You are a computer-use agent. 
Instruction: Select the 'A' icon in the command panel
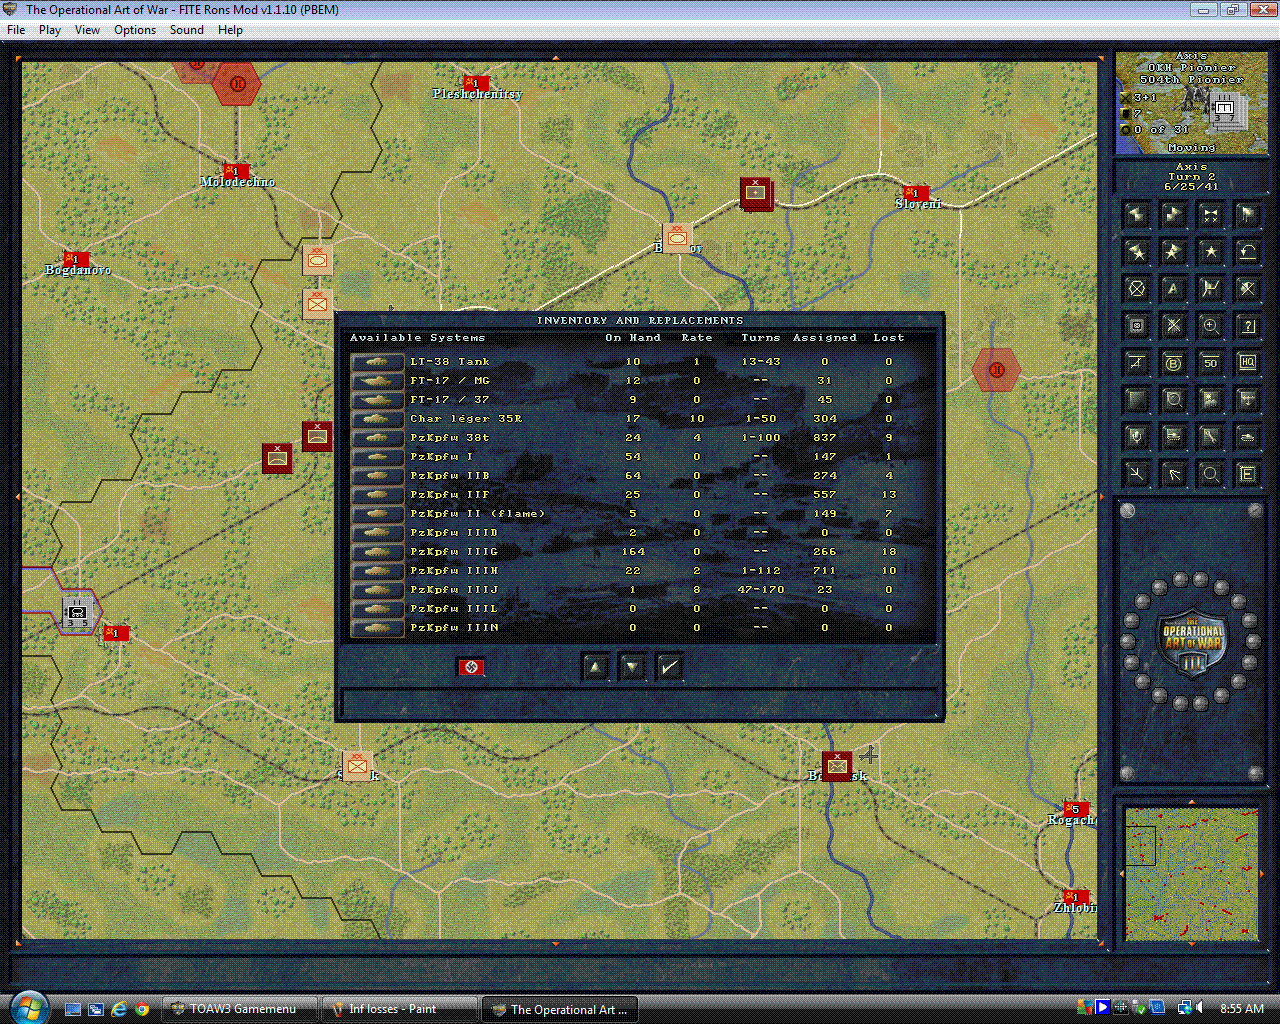1172,288
